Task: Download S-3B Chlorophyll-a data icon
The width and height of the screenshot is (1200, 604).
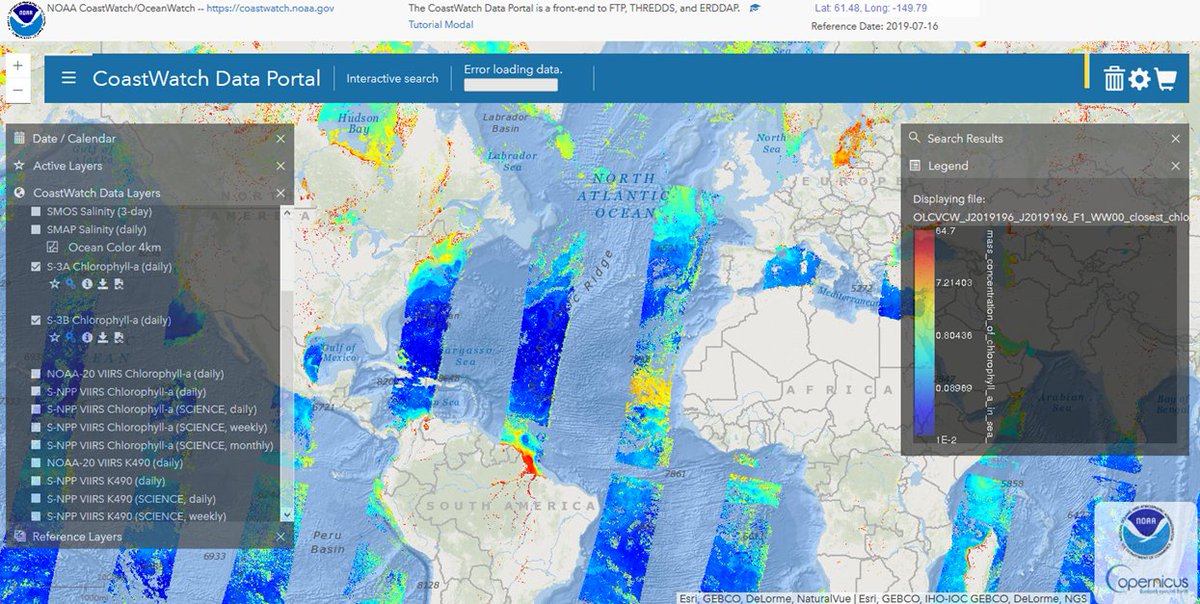Action: pos(102,337)
